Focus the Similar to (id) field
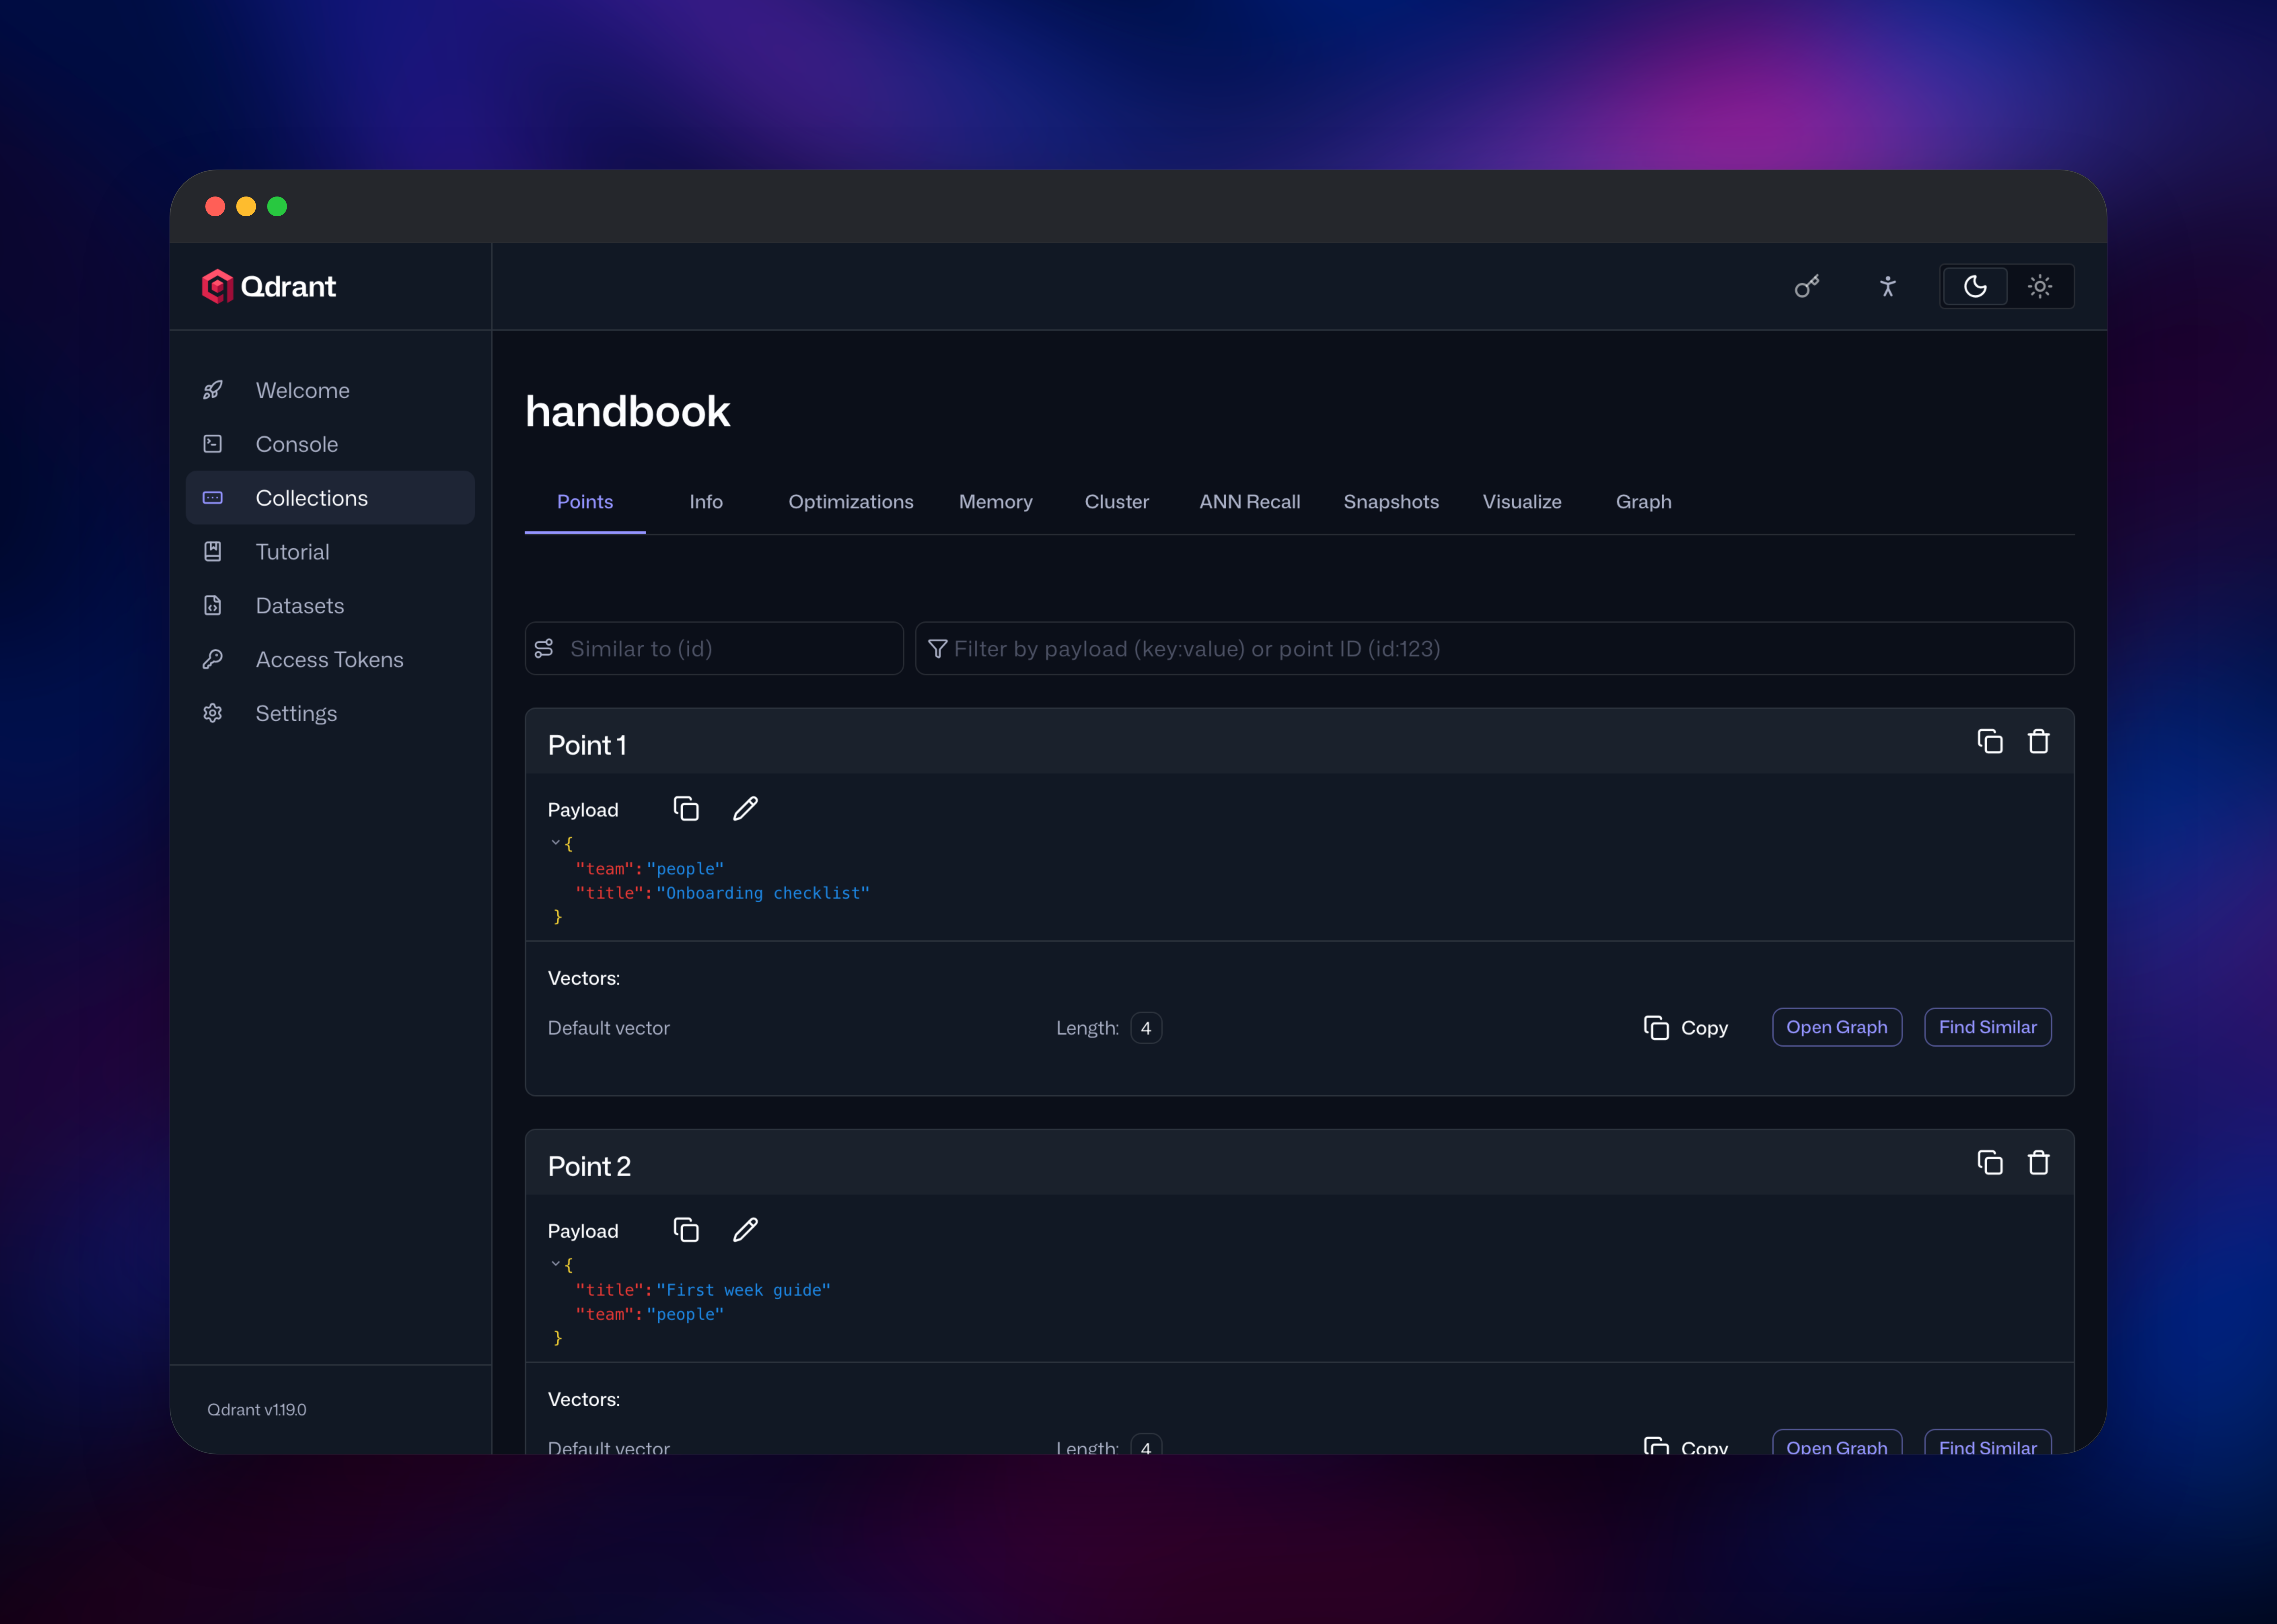The image size is (2277, 1624). click(x=714, y=649)
